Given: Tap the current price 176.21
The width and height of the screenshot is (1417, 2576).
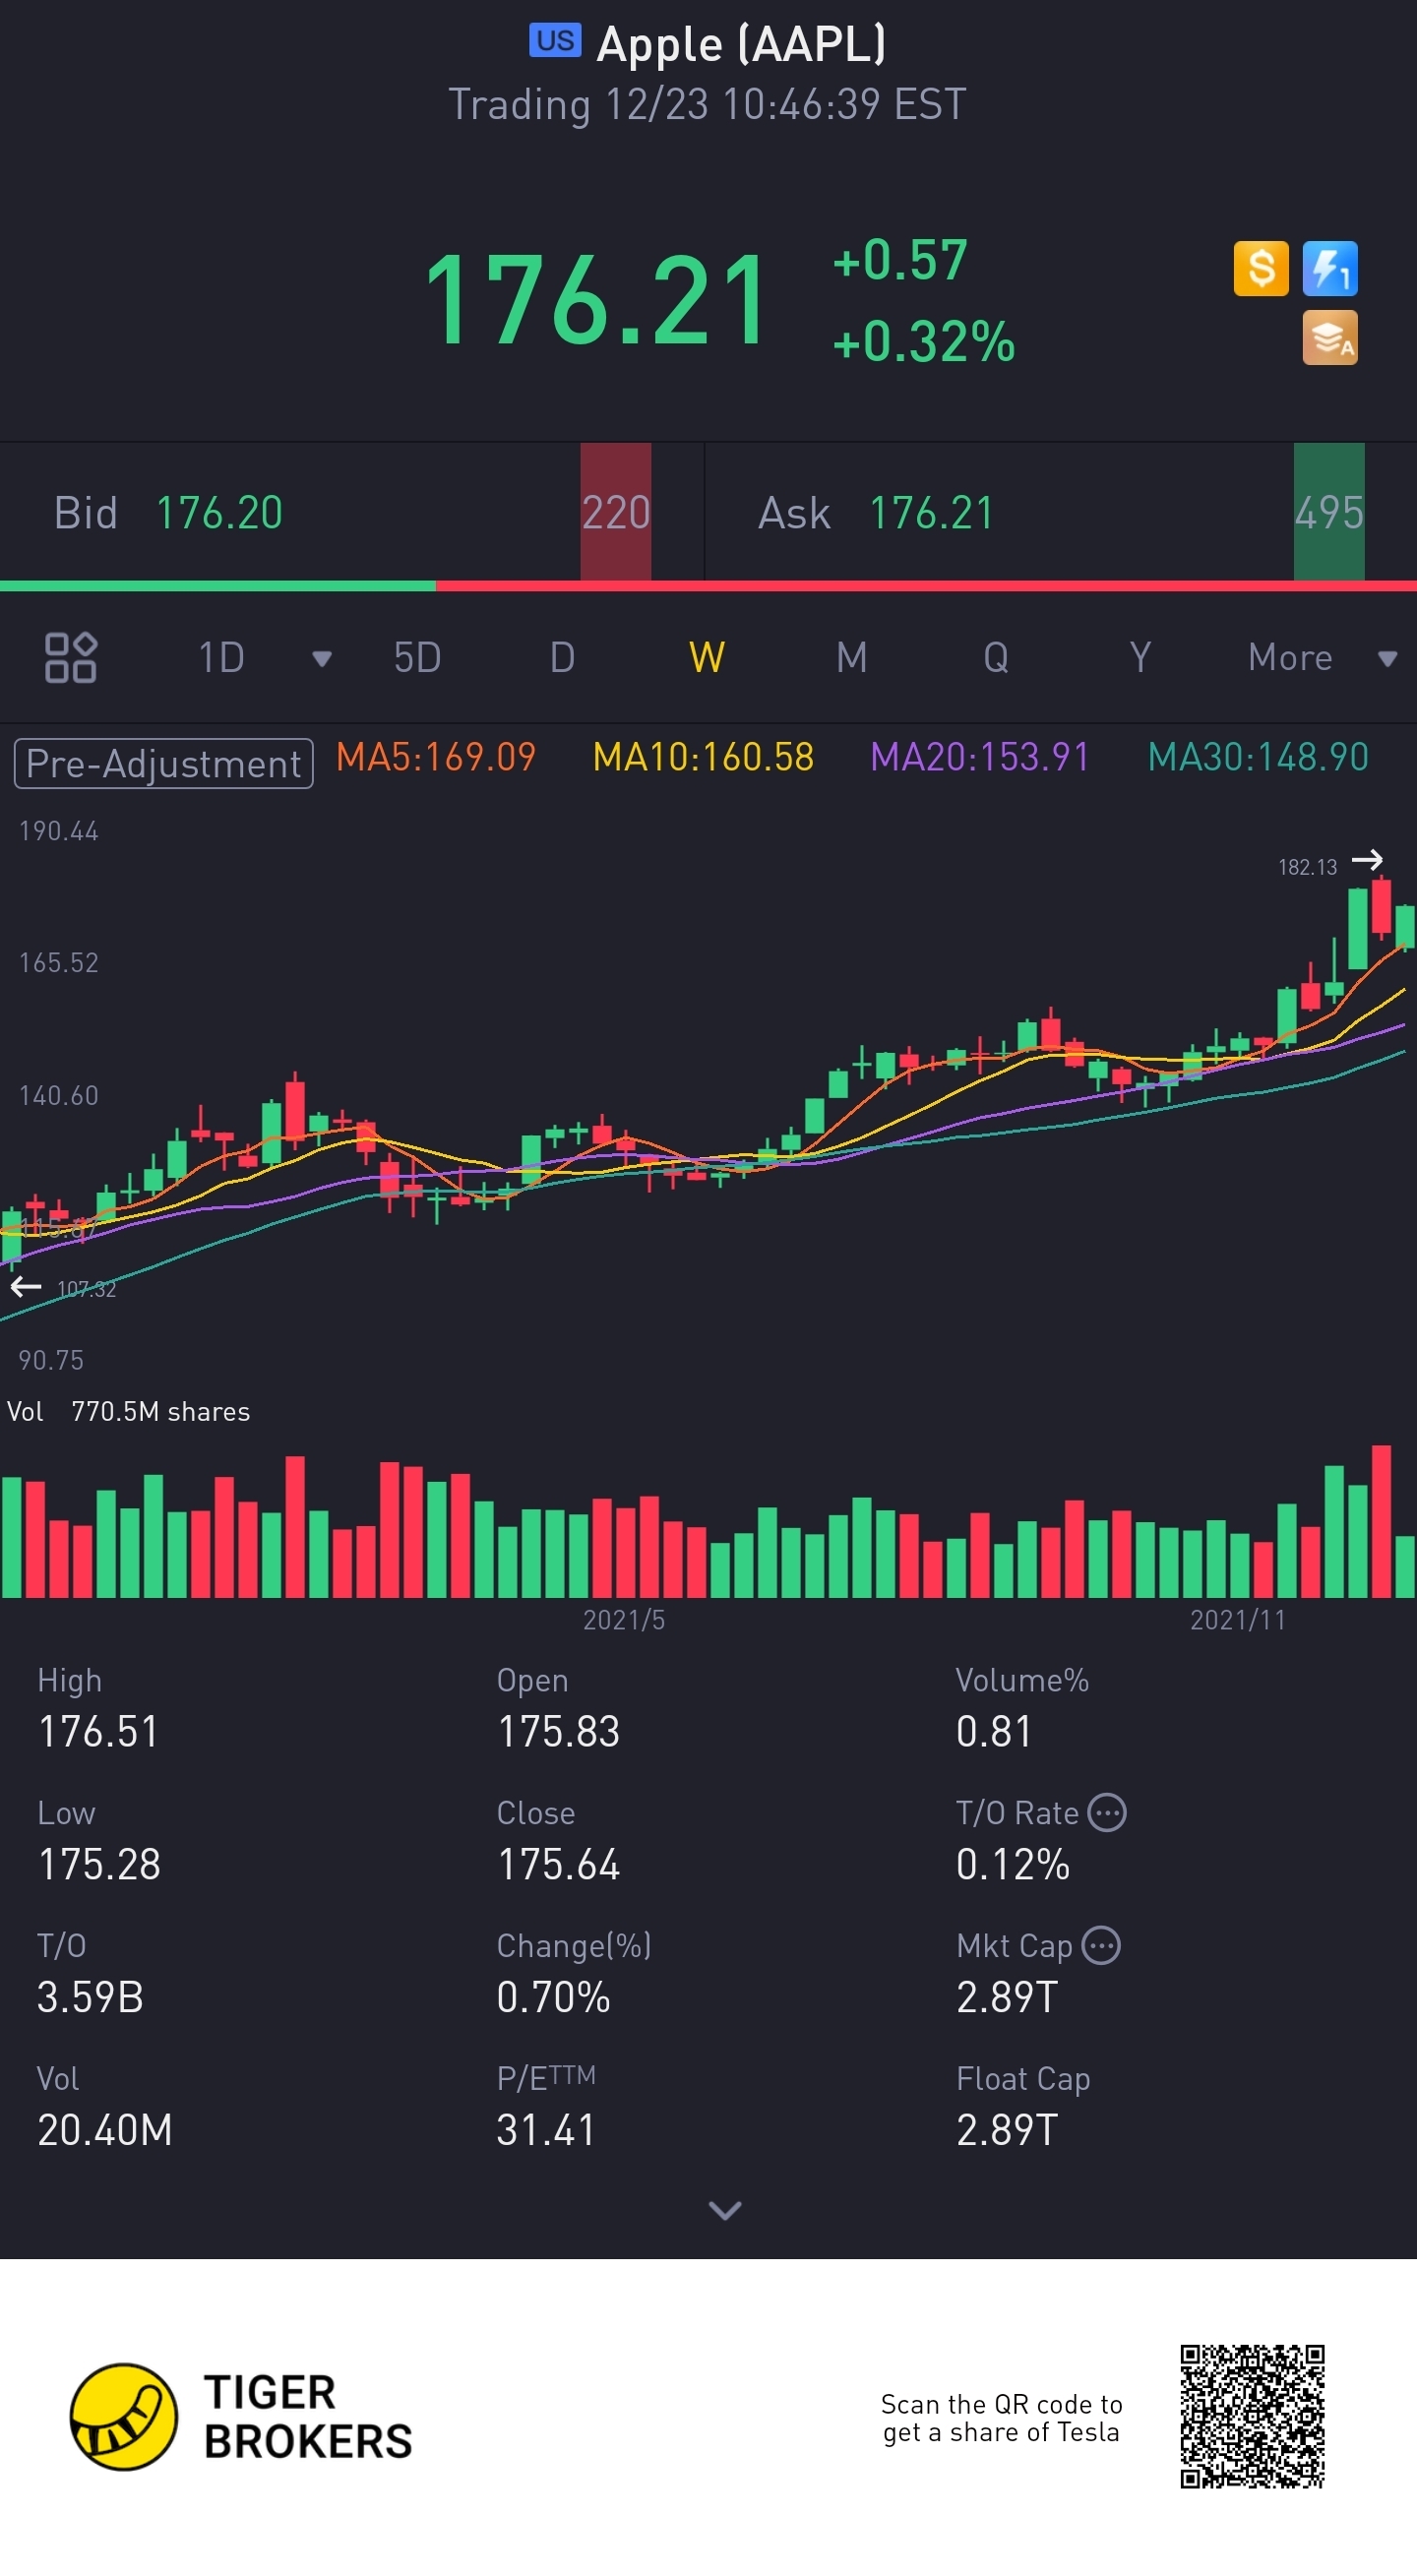Looking at the screenshot, I should point(597,301).
